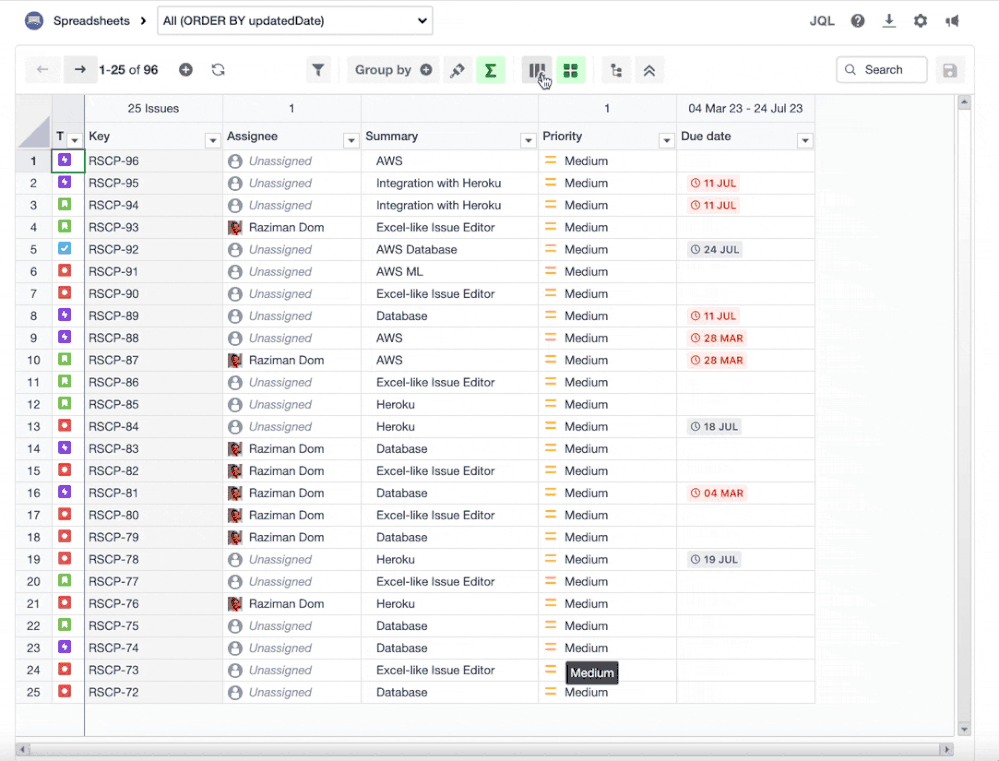Select the issue type icon of RSCP-96
Viewport: 999px width, 761px height.
point(65,159)
